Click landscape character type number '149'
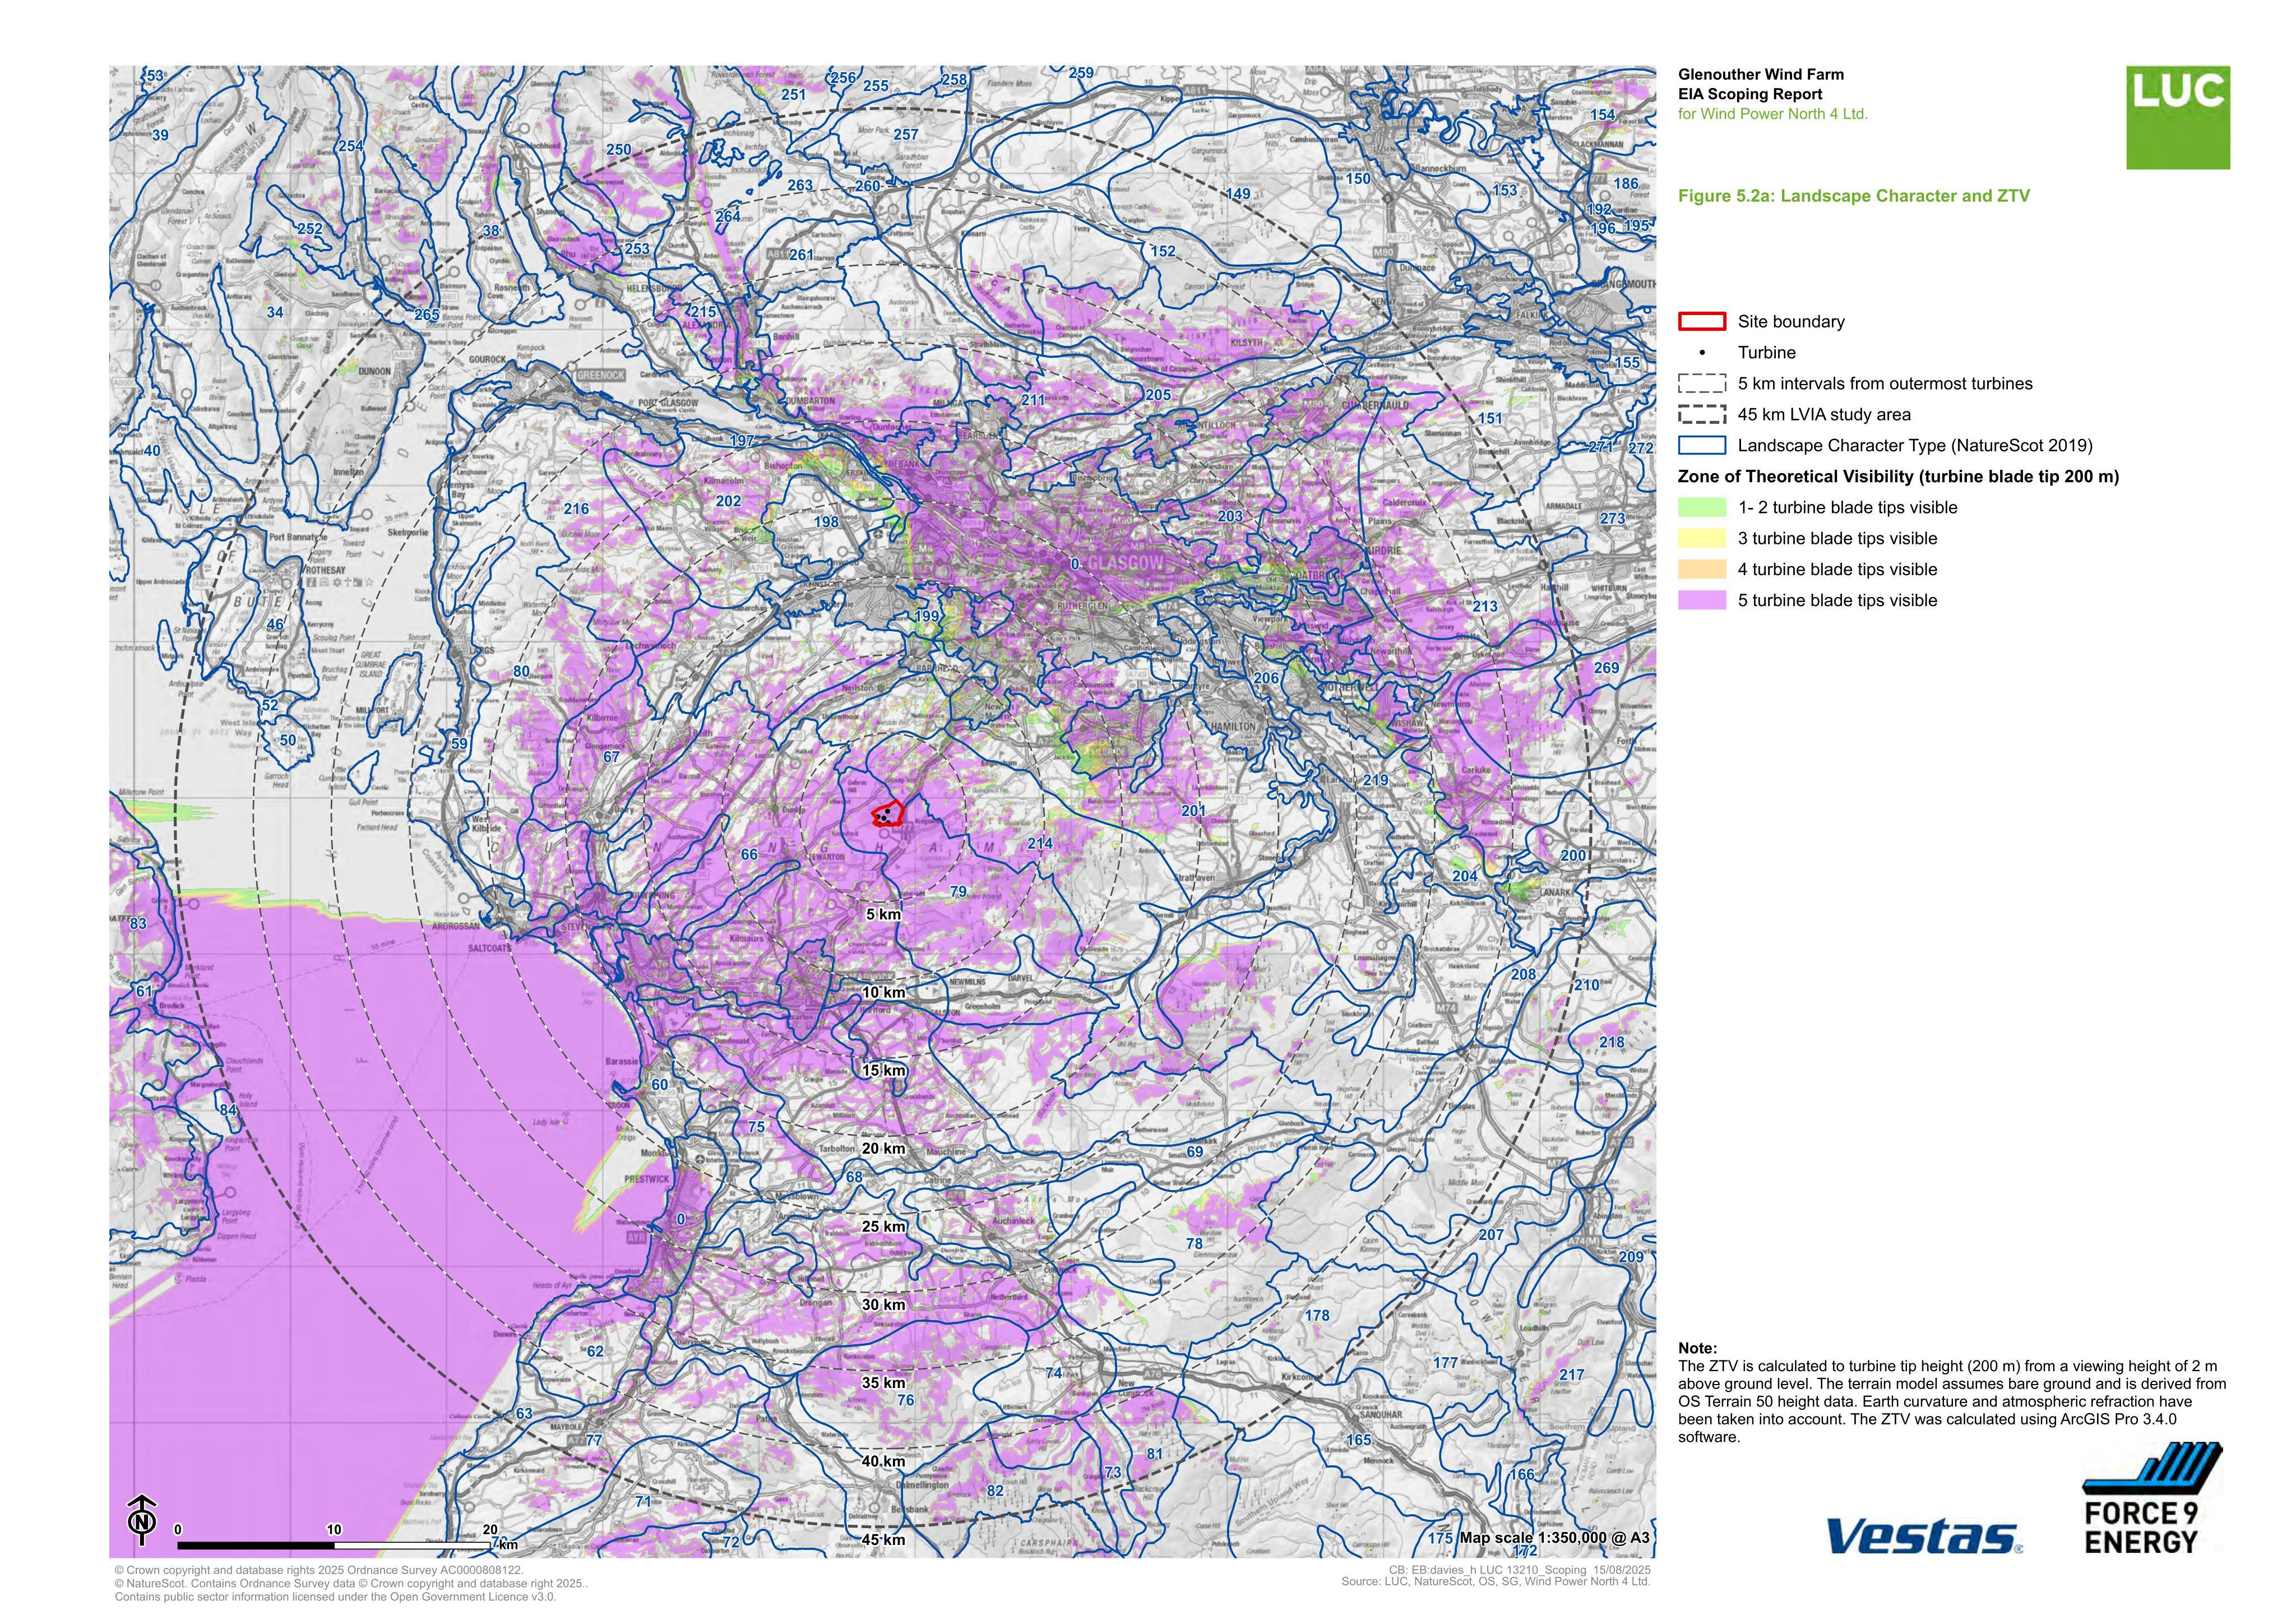This screenshot has width=2296, height=1624. (1238, 195)
